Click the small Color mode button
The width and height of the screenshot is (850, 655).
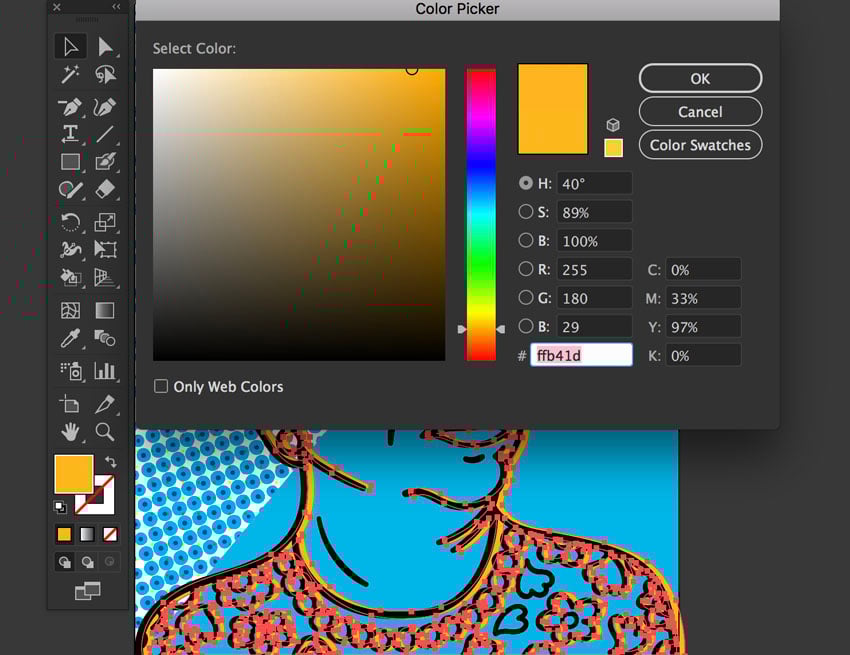pos(65,535)
